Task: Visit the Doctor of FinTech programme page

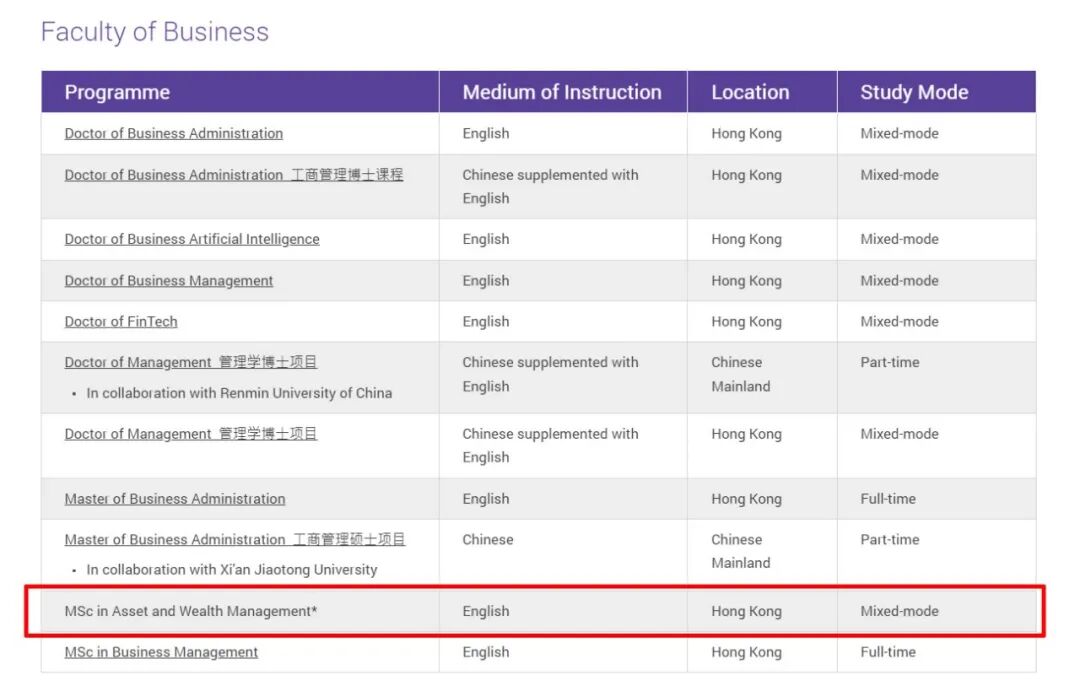Action: [x=121, y=322]
